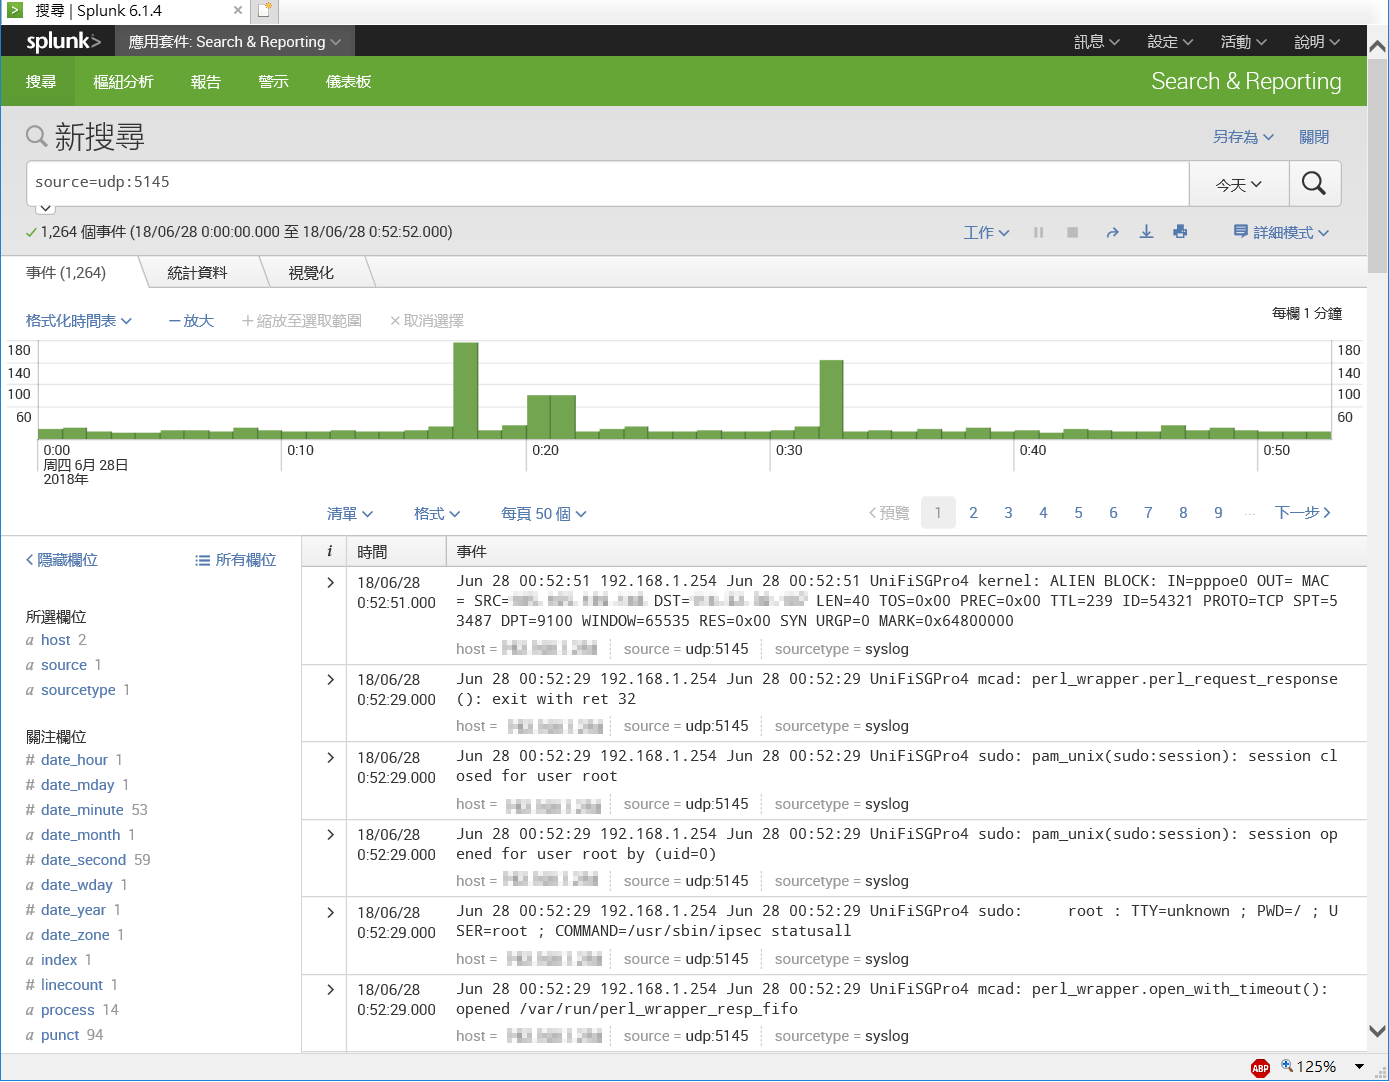The image size is (1389, 1082).
Task: Open the 每頁 50 個 page size dropdown
Action: point(543,513)
